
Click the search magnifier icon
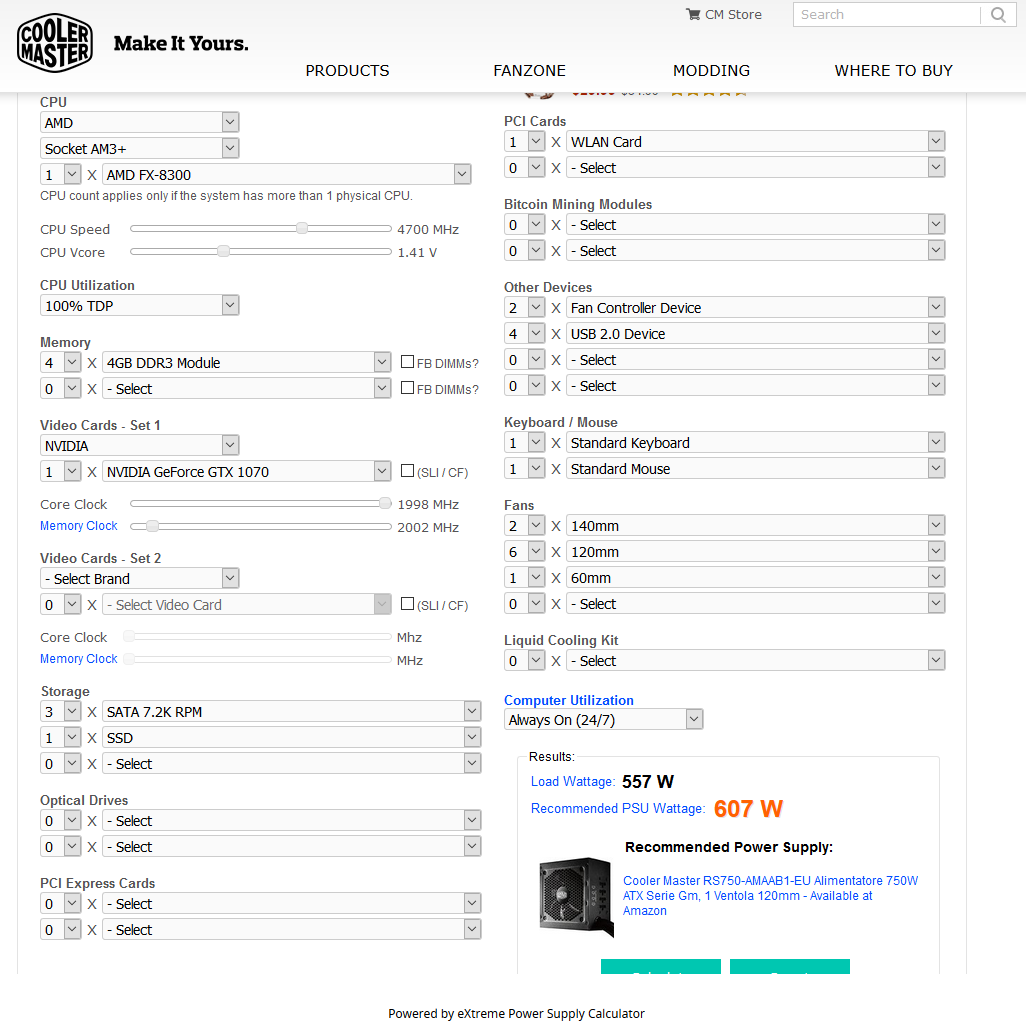pyautogui.click(x=998, y=14)
